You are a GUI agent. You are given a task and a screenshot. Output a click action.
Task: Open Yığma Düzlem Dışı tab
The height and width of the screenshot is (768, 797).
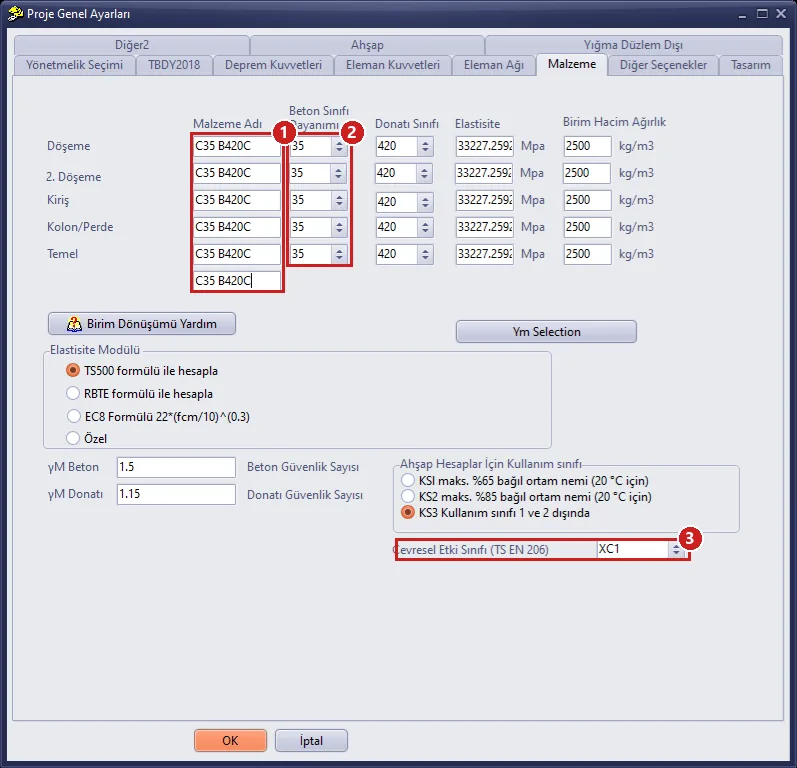pyautogui.click(x=633, y=45)
